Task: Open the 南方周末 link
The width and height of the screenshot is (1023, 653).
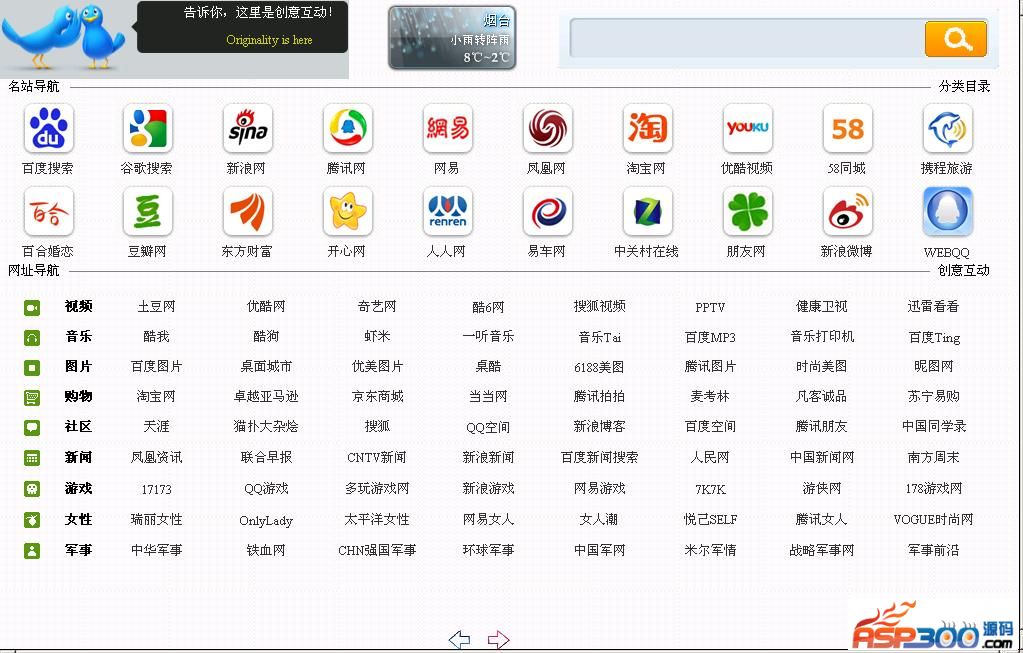Action: pyautogui.click(x=934, y=457)
